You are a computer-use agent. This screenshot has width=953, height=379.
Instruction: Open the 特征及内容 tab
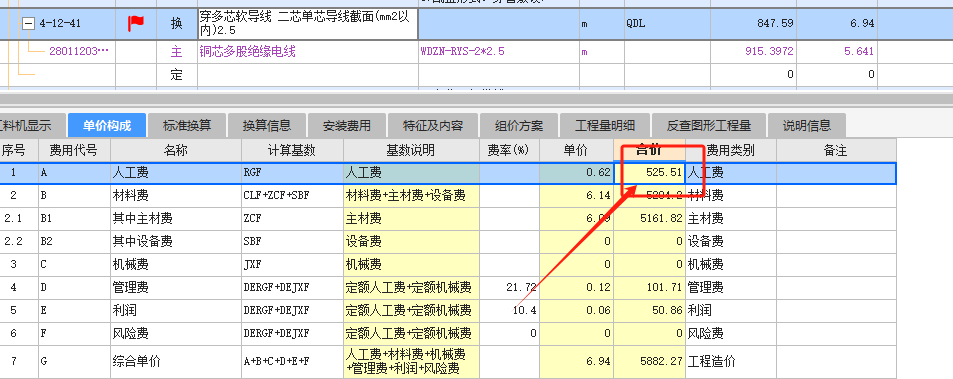[x=433, y=126]
